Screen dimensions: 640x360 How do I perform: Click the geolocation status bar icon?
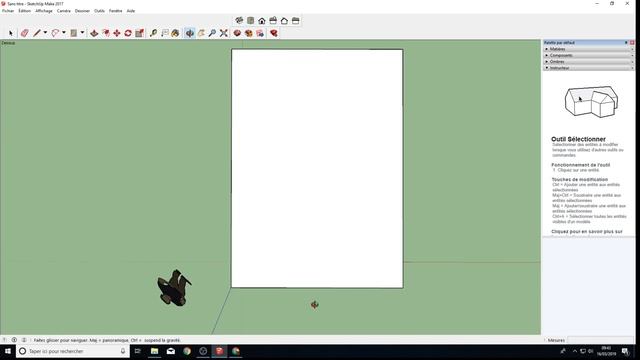[x=14, y=340]
